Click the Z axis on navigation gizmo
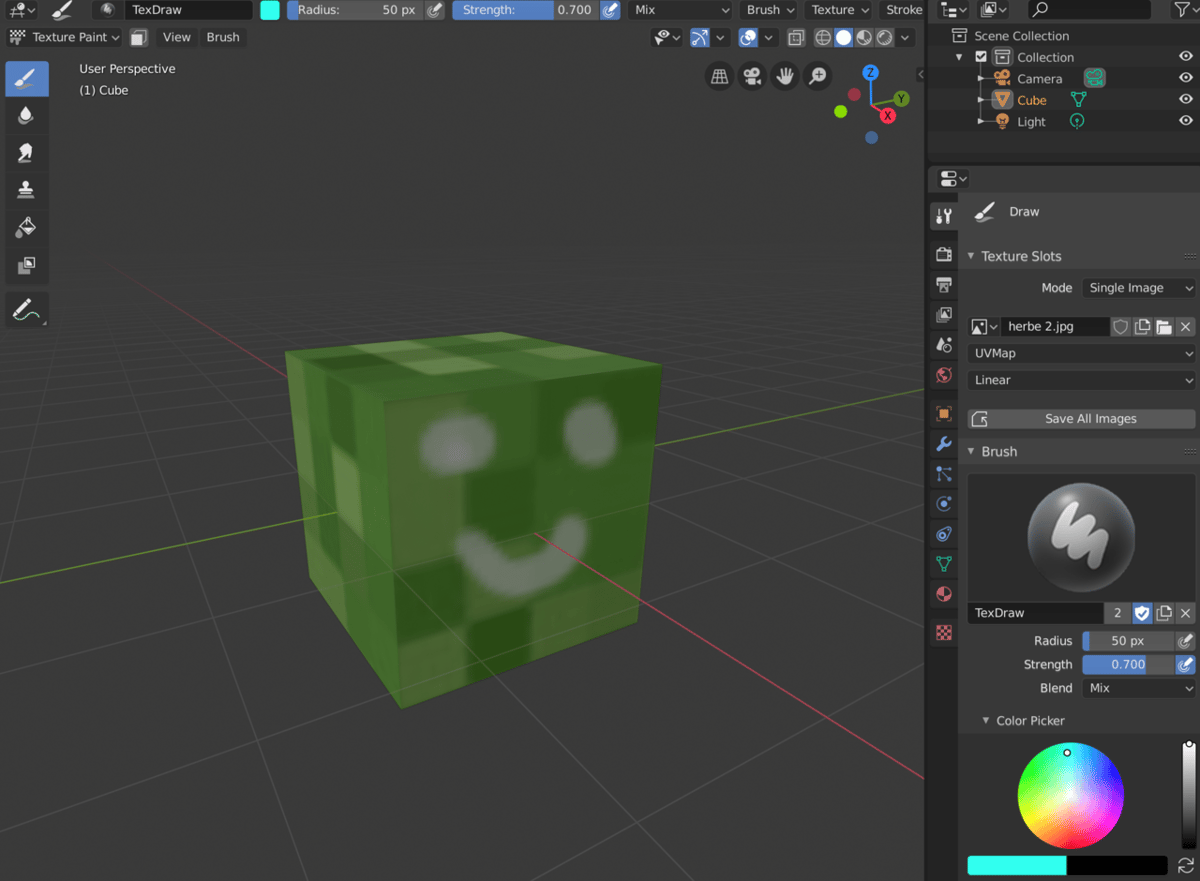Viewport: 1200px width, 881px height. tap(871, 73)
